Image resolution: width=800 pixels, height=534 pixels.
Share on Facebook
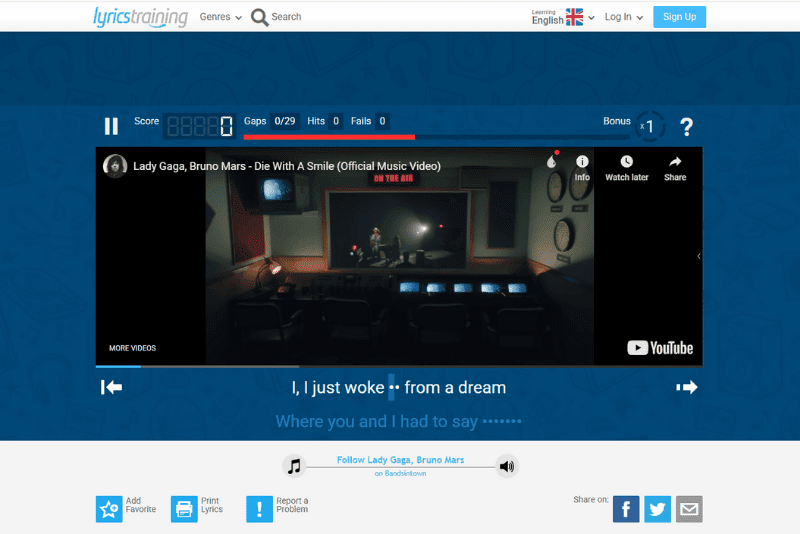[626, 509]
